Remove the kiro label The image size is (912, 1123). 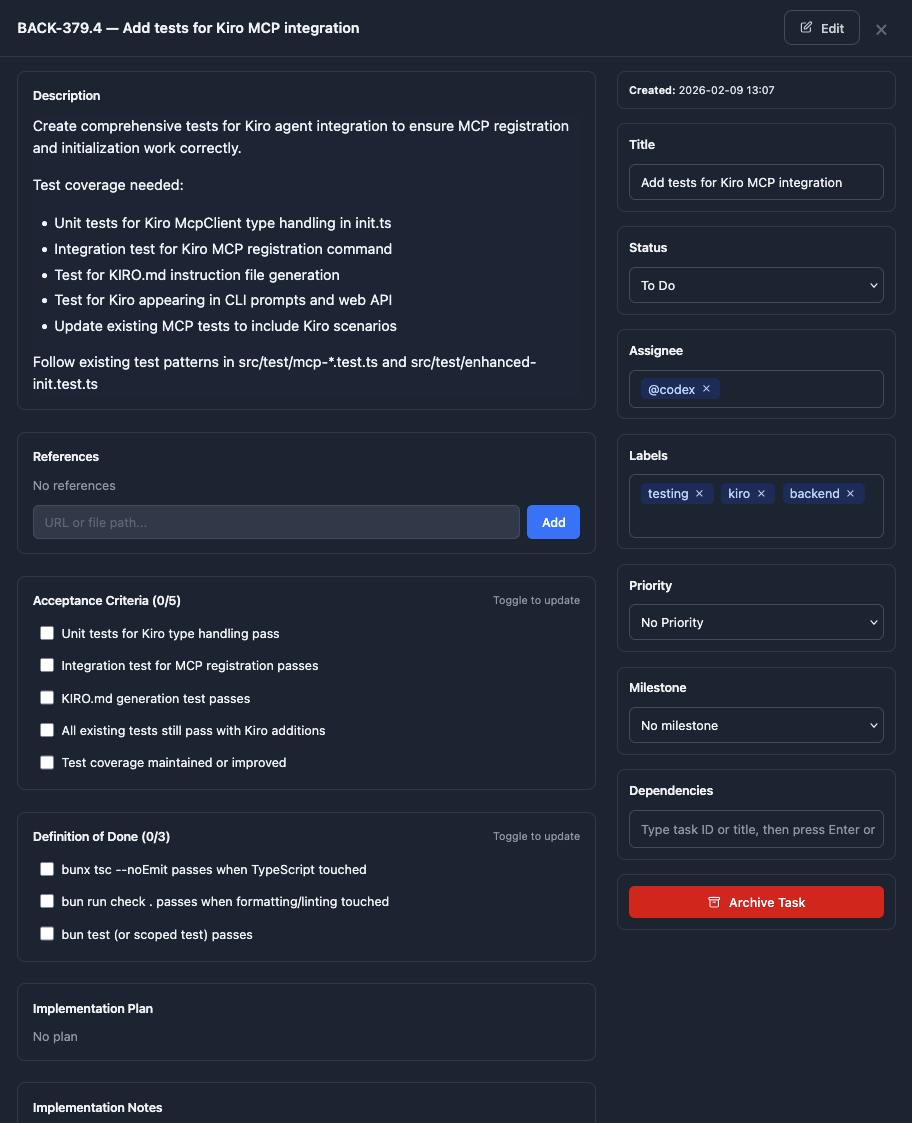[761, 493]
